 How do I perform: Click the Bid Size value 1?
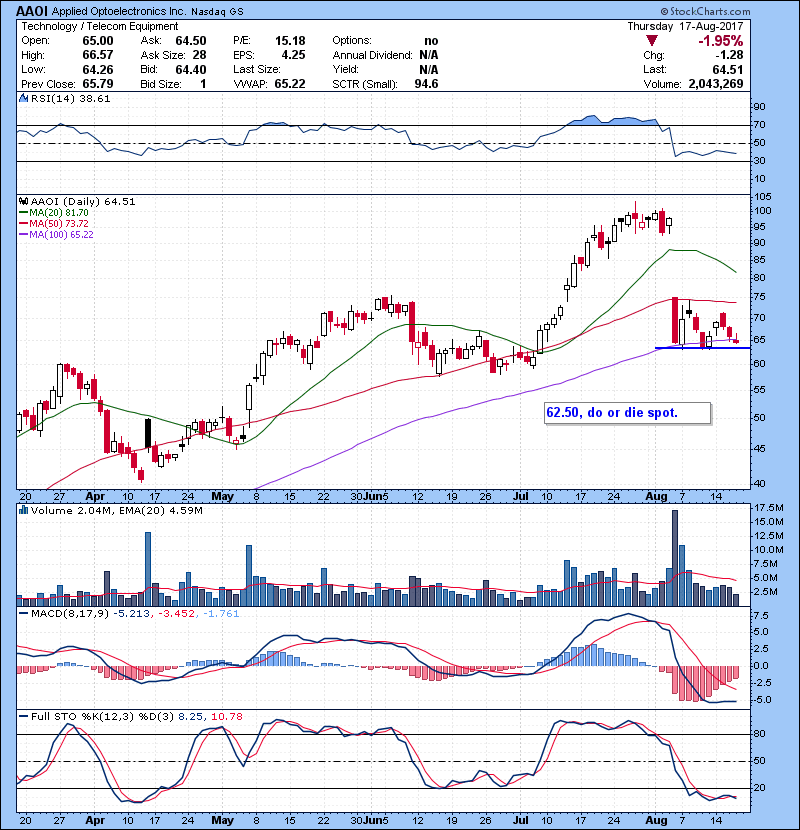click(203, 84)
